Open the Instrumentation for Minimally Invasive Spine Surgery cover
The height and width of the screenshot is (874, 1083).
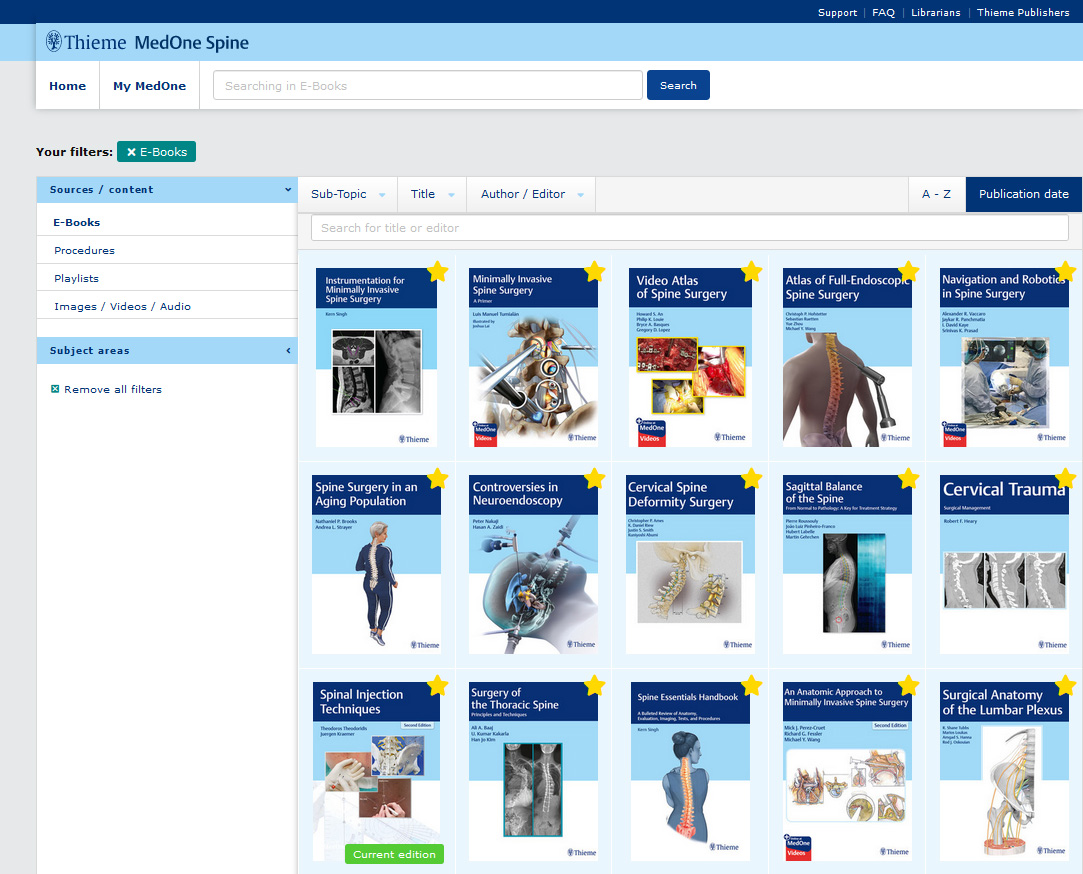pos(376,357)
